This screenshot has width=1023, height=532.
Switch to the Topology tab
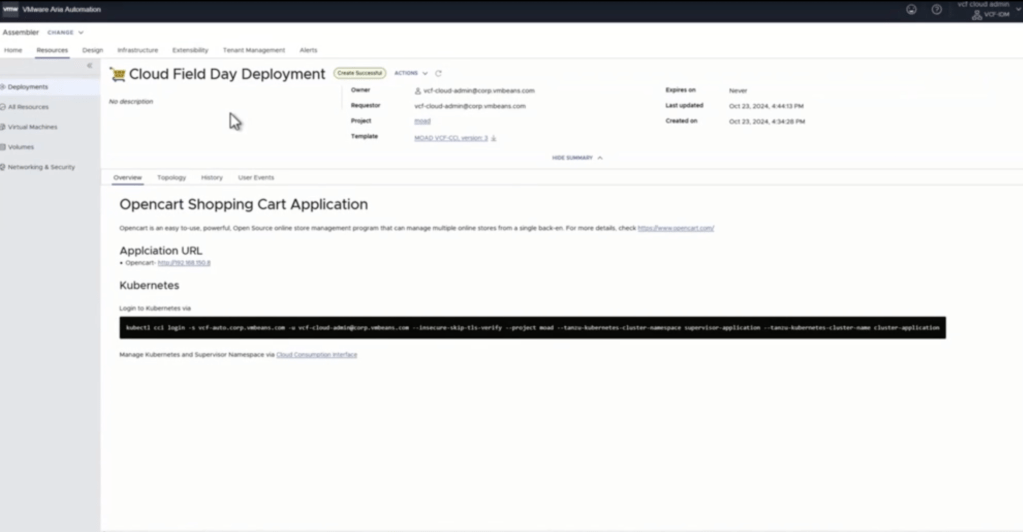(171, 177)
